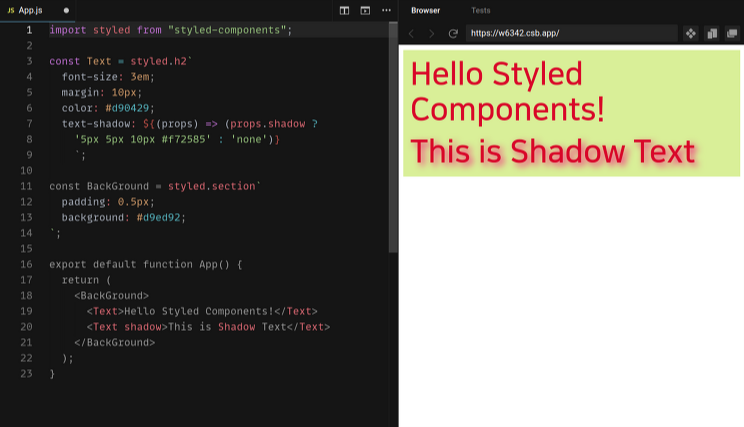744x427 pixels.
Task: Click line number 23 in gutter
Action: point(26,373)
